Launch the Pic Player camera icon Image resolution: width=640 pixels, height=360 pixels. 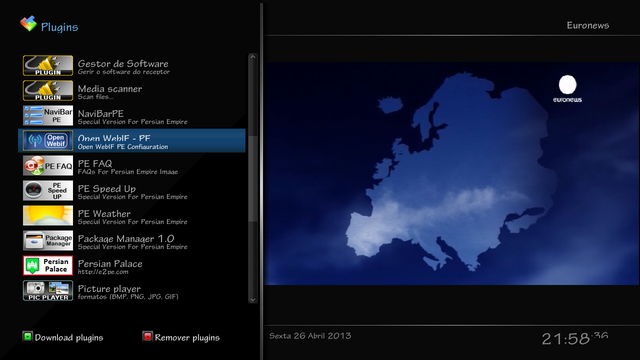(48, 291)
